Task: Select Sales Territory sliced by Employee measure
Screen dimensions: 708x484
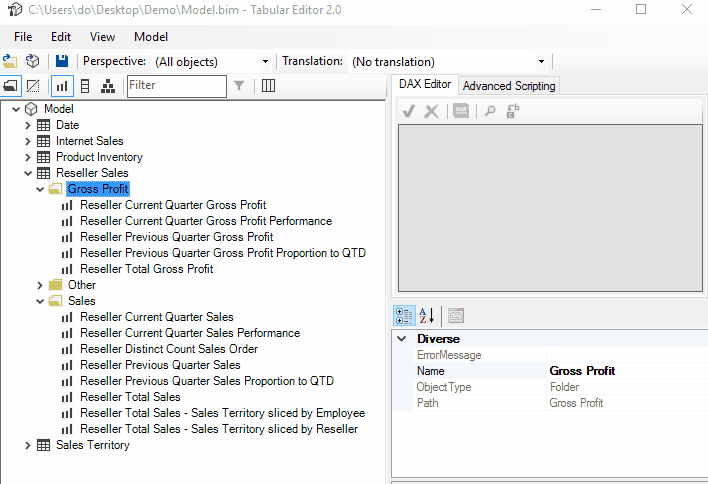Action: [x=223, y=413]
